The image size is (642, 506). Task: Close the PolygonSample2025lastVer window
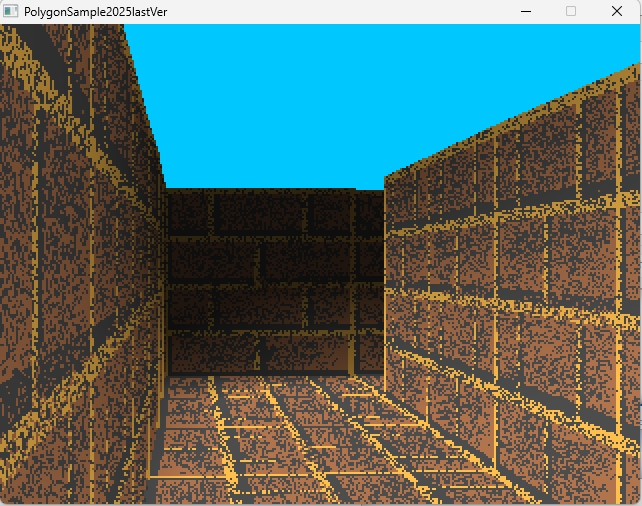pyautogui.click(x=617, y=11)
